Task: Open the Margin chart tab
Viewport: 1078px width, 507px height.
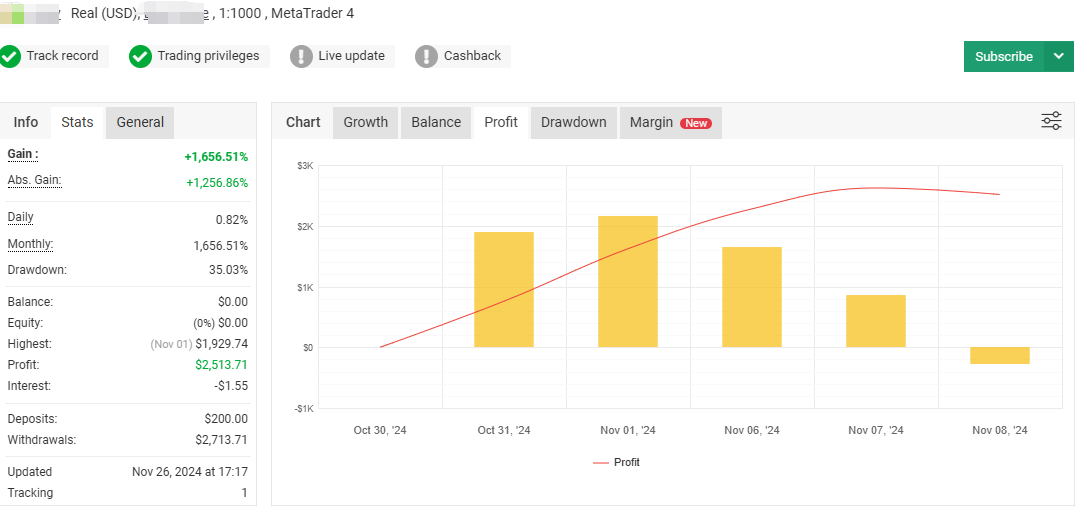Action: coord(651,122)
